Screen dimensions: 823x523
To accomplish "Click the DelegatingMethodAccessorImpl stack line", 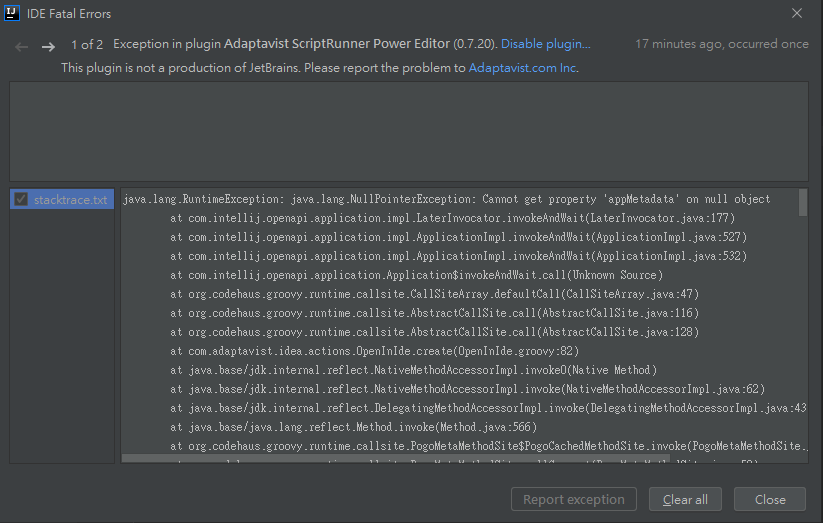I will coord(488,408).
